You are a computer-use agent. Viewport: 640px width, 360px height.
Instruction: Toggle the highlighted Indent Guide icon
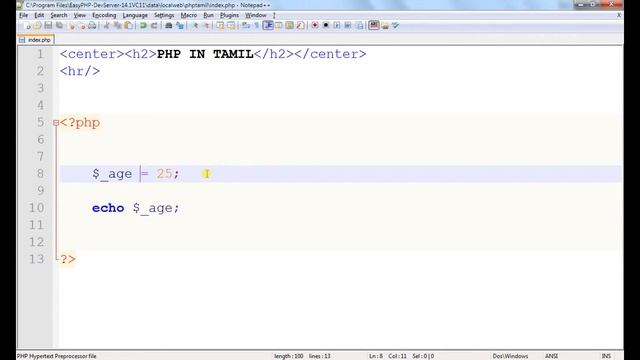(268, 26)
